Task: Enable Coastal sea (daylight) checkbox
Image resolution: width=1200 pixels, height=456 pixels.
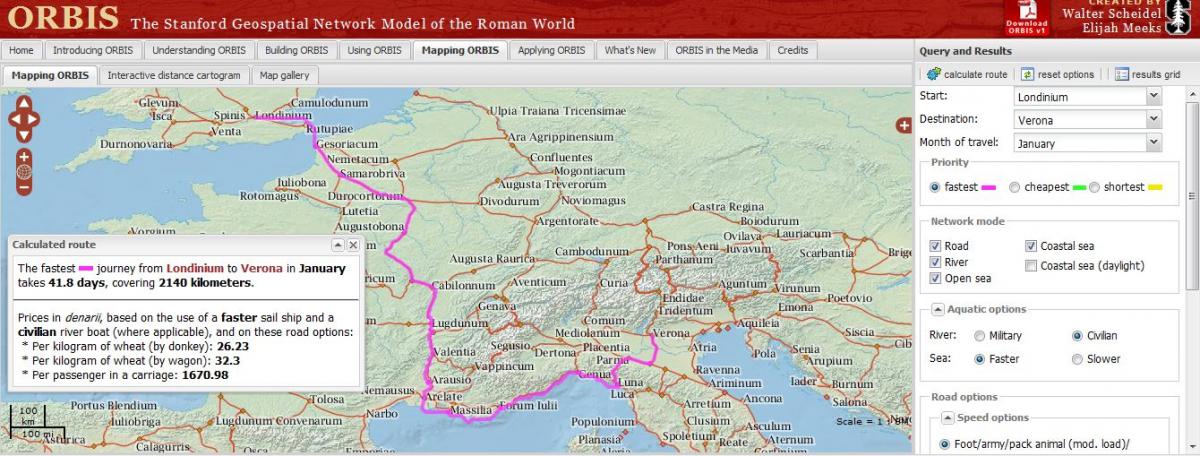Action: (x=1031, y=266)
